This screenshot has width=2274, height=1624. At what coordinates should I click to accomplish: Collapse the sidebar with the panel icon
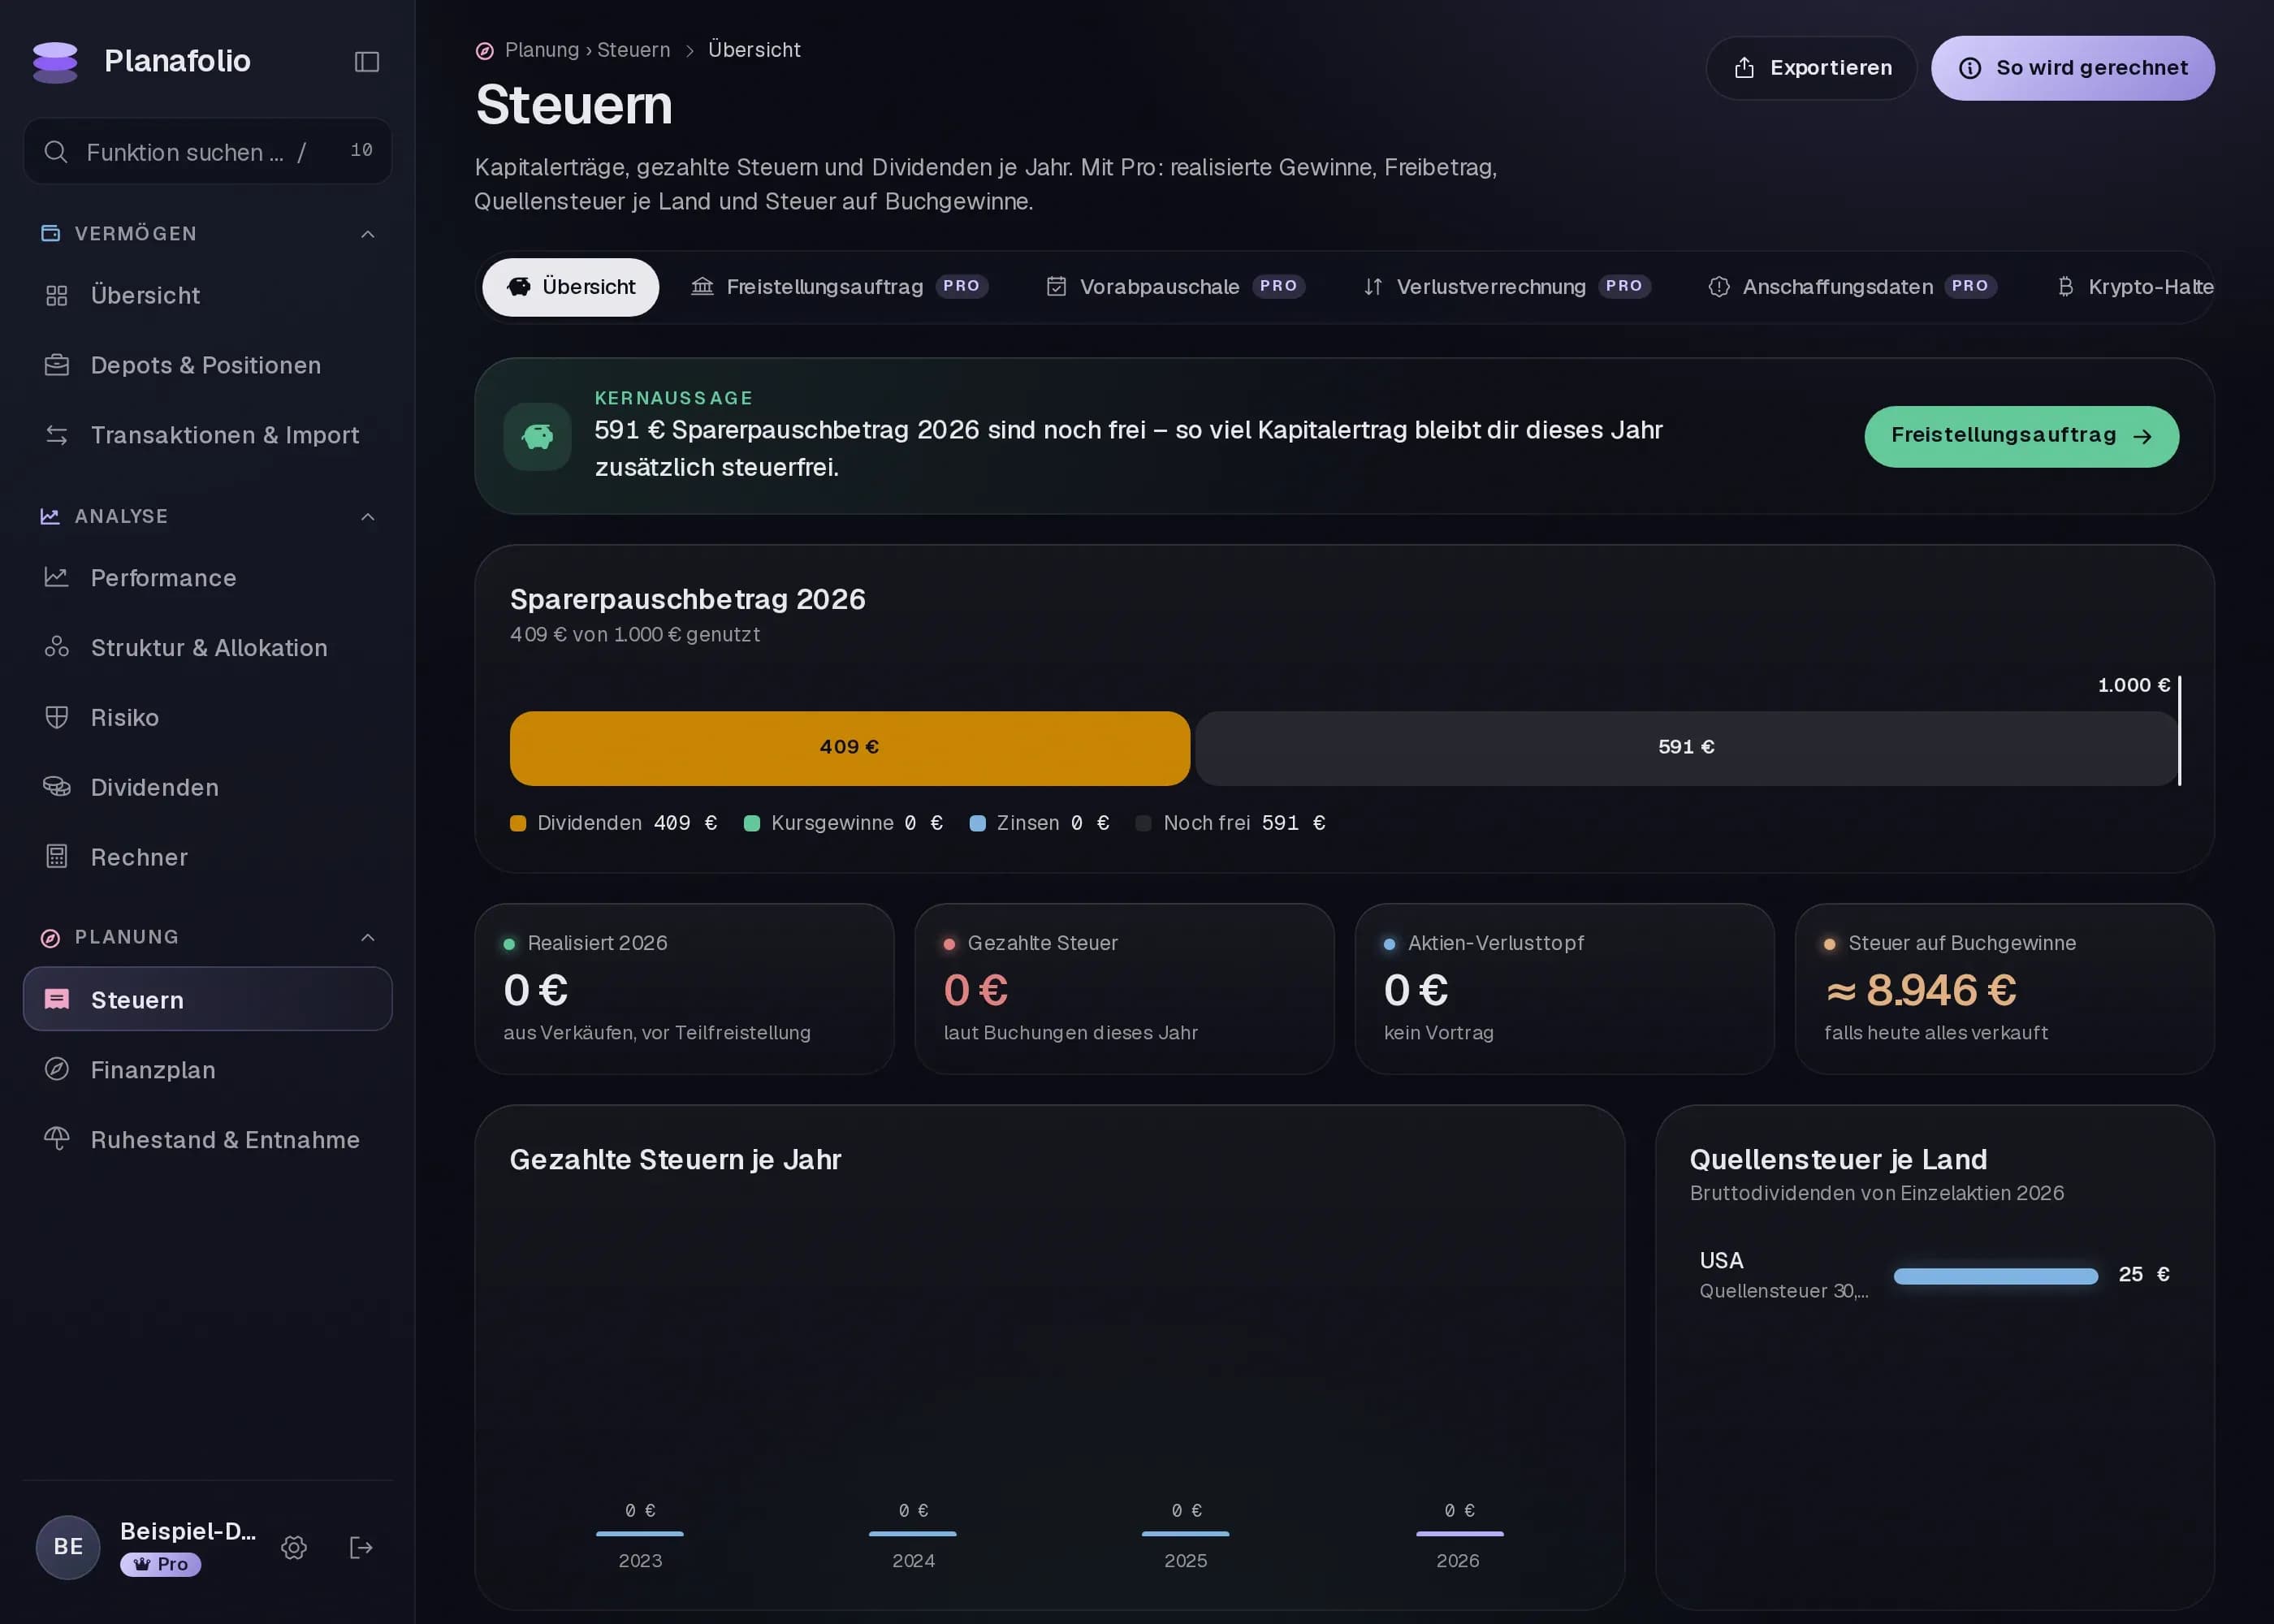coord(367,62)
